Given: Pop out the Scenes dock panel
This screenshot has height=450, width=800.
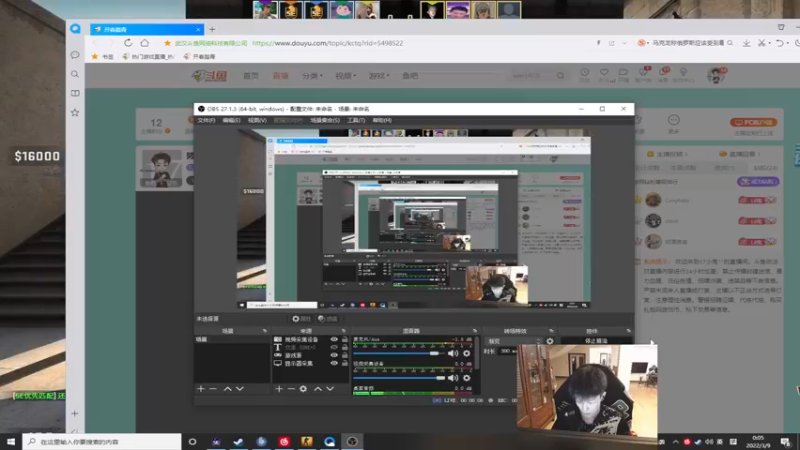Looking at the screenshot, I should click(264, 331).
